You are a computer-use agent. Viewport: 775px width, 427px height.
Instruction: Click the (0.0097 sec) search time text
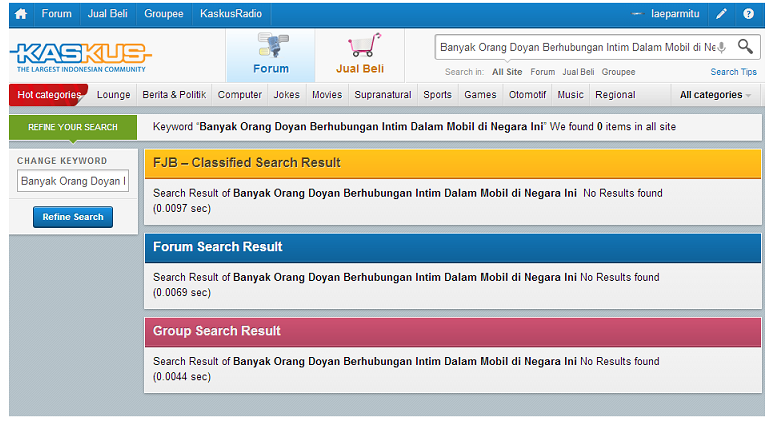coord(182,209)
